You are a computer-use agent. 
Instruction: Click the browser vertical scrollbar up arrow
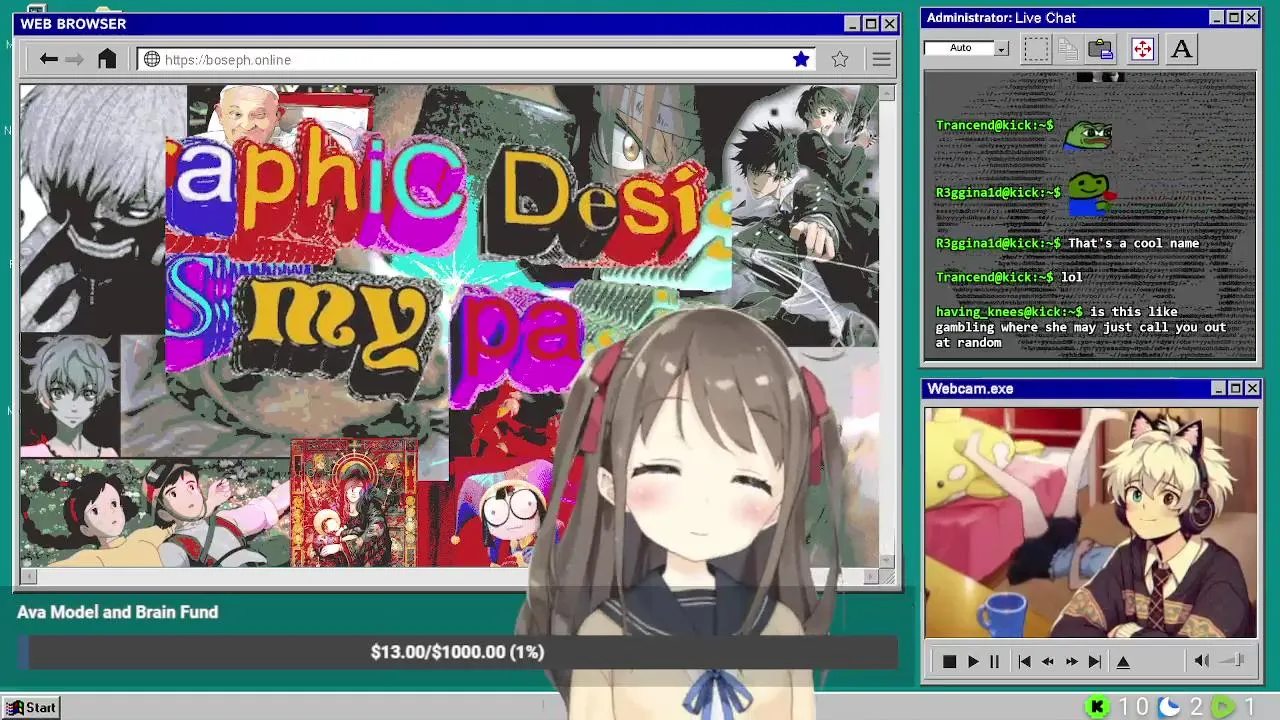[886, 93]
